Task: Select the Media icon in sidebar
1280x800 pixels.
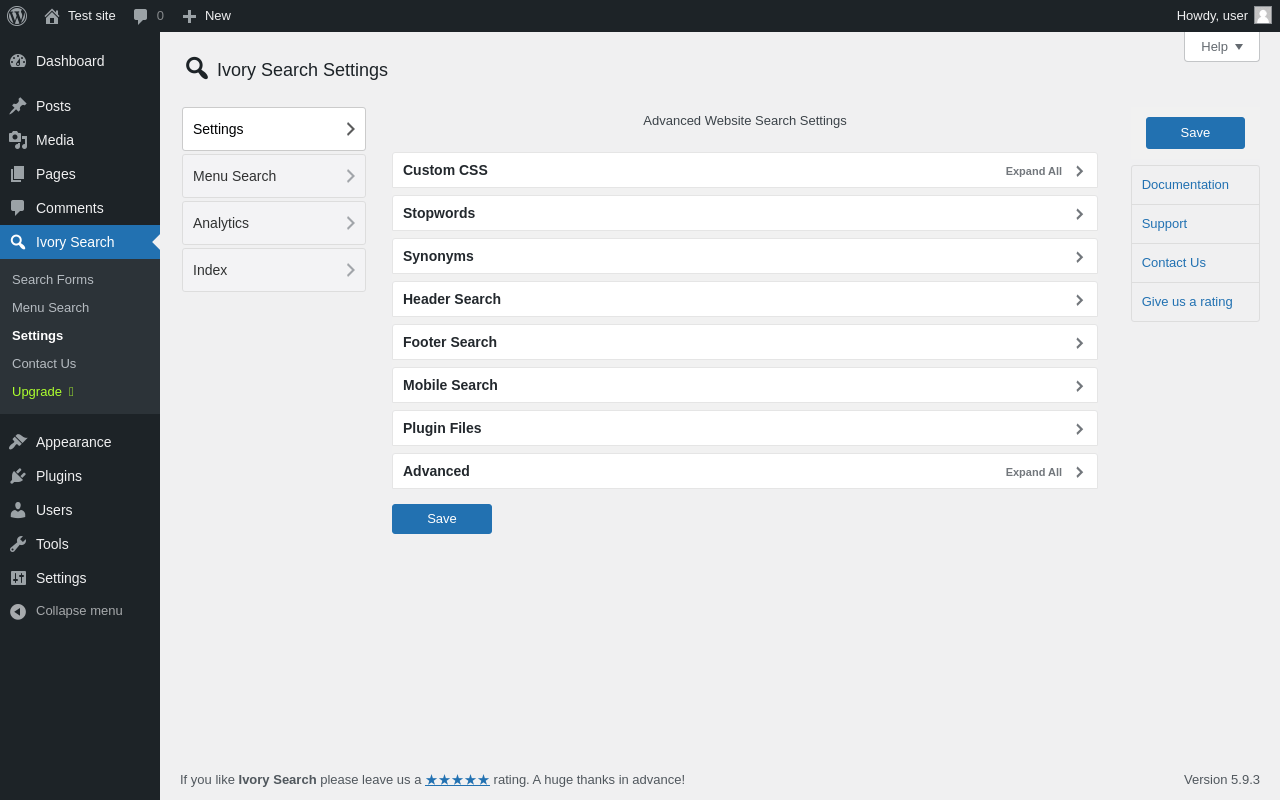Action: point(18,140)
